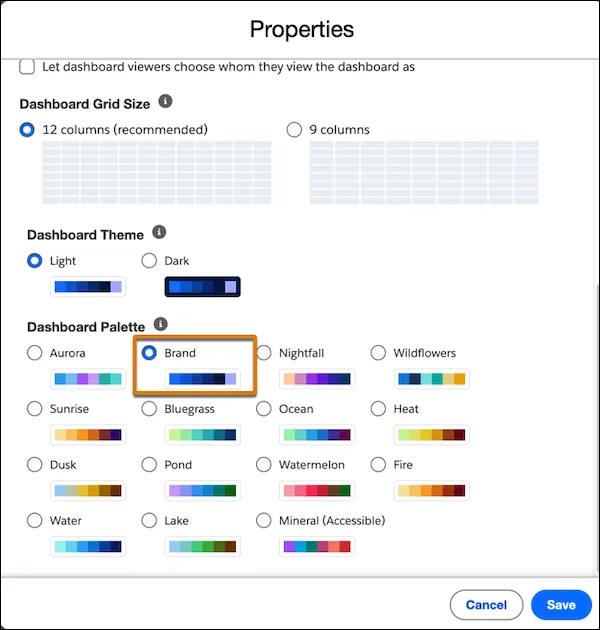Click the Sunrise color swatch strip

click(88, 435)
